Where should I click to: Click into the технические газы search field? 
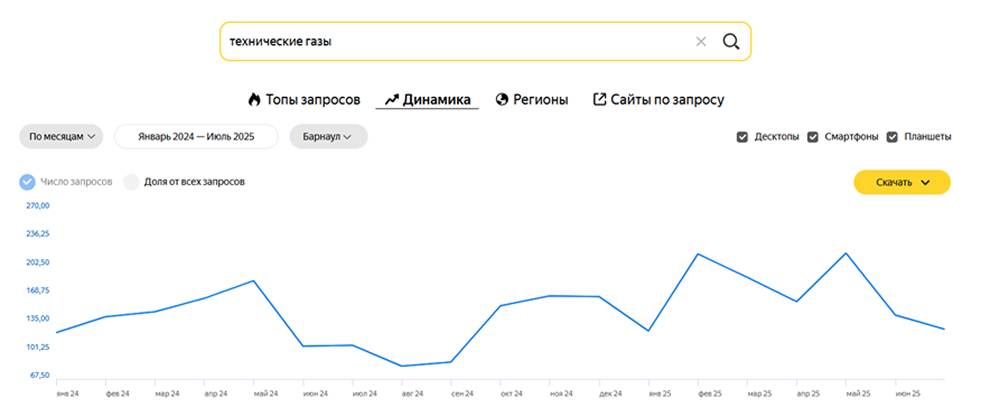(450, 42)
